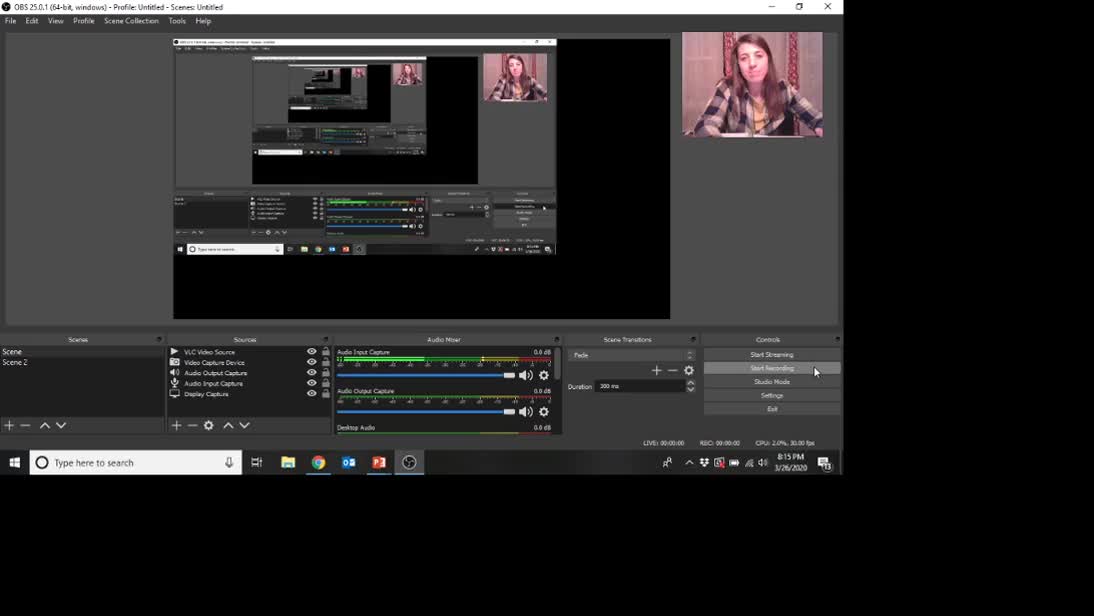Decrease the transition duration with down stepper
The height and width of the screenshot is (616, 1094).
(x=691, y=389)
